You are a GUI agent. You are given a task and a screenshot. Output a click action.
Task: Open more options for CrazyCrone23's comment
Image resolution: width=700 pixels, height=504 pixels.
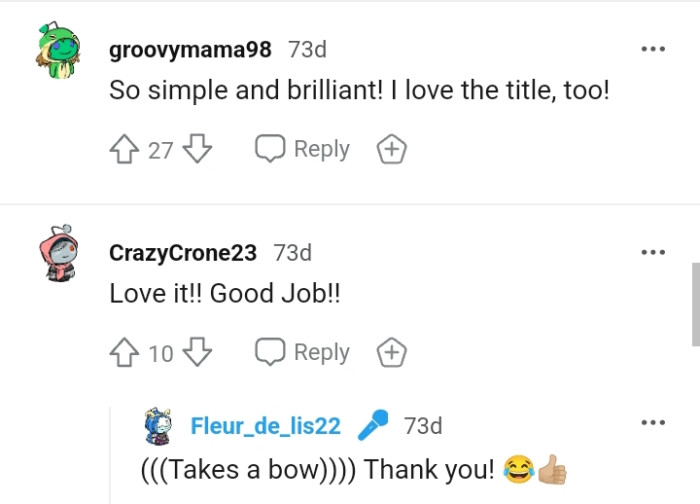pos(653,252)
